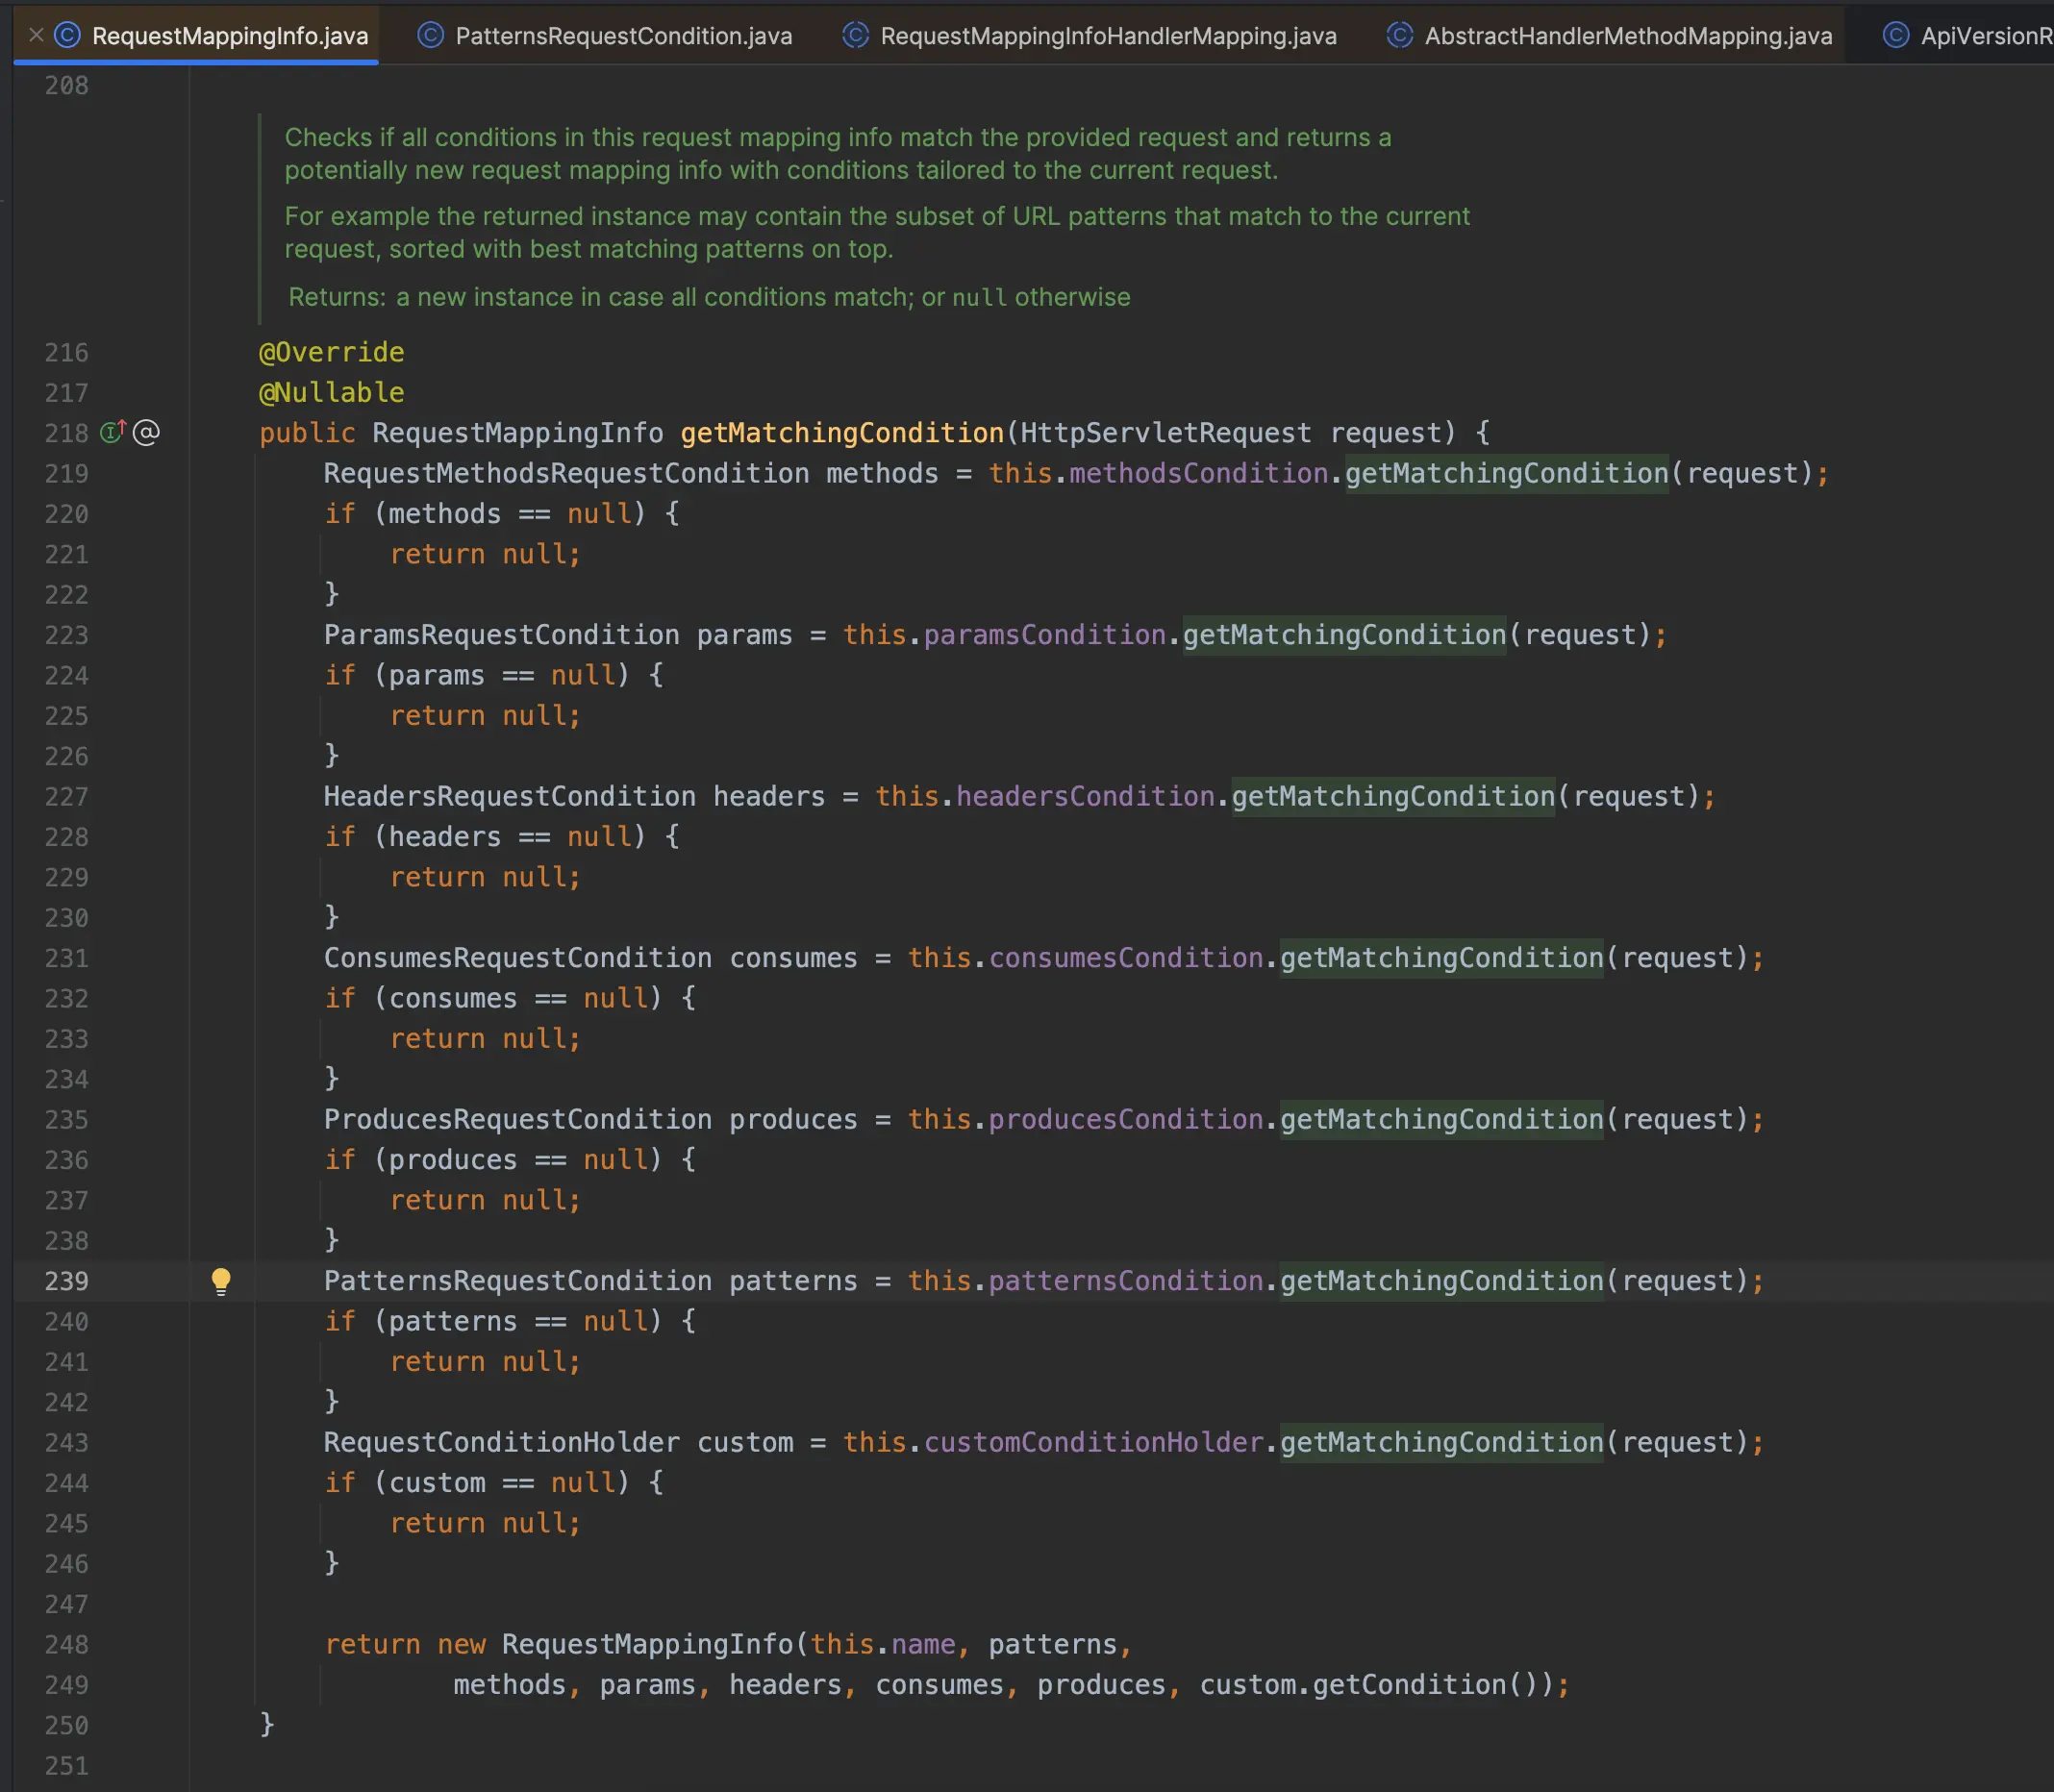Click RequestMethodsRequestCondition type on line 219
The width and height of the screenshot is (2054, 1792).
tap(567, 473)
